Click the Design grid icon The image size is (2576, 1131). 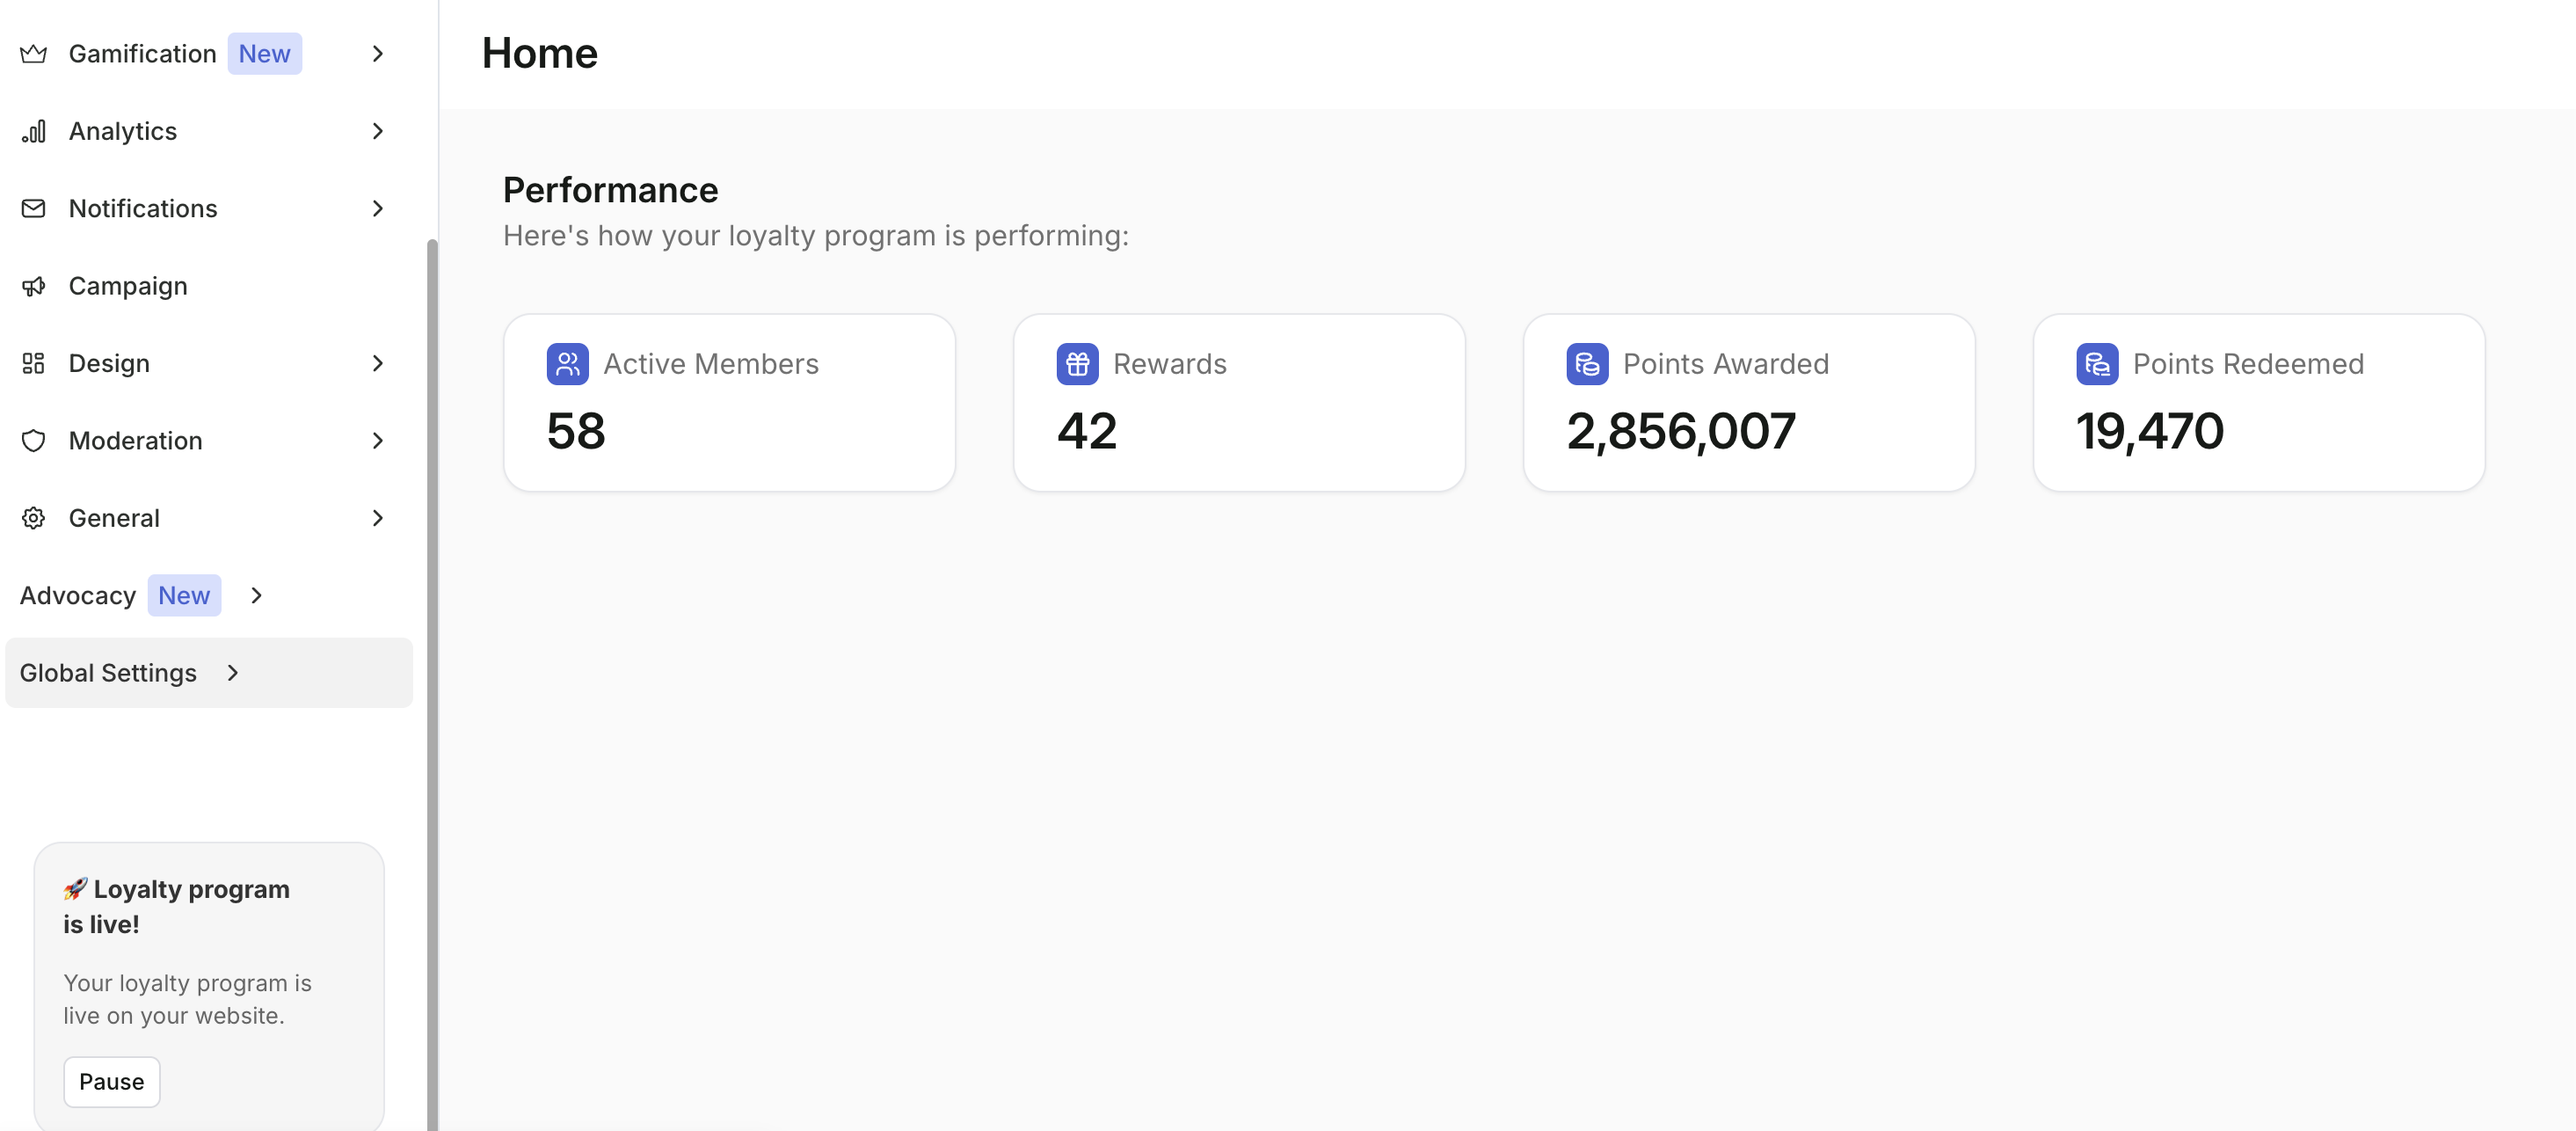click(33, 363)
